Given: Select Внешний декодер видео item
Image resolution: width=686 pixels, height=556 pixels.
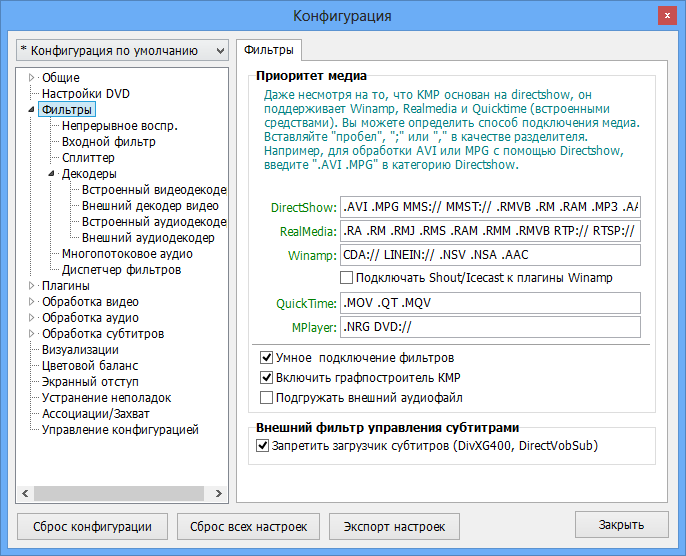Looking at the screenshot, I should tap(150, 206).
